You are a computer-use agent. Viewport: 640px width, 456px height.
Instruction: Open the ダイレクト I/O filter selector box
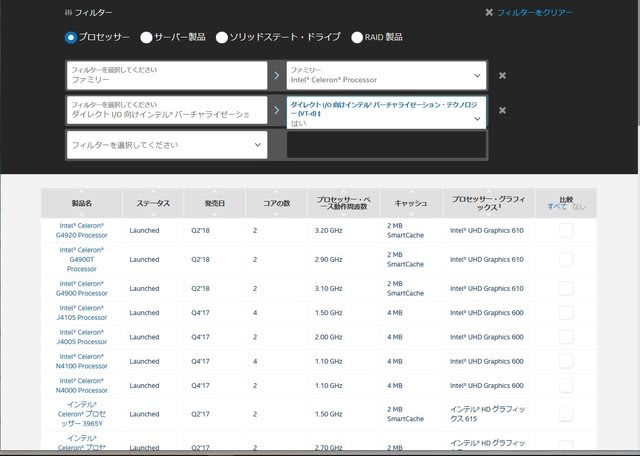(x=167, y=110)
